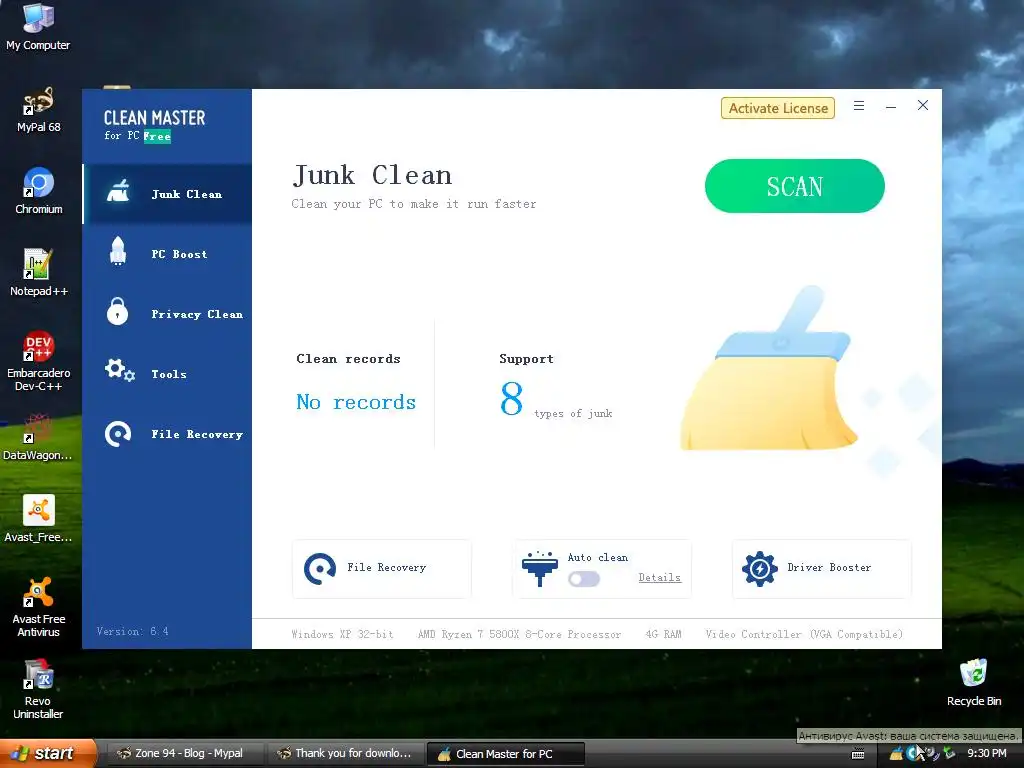Click "Version: 6.4" label
This screenshot has width=1024, height=768.
pos(133,632)
